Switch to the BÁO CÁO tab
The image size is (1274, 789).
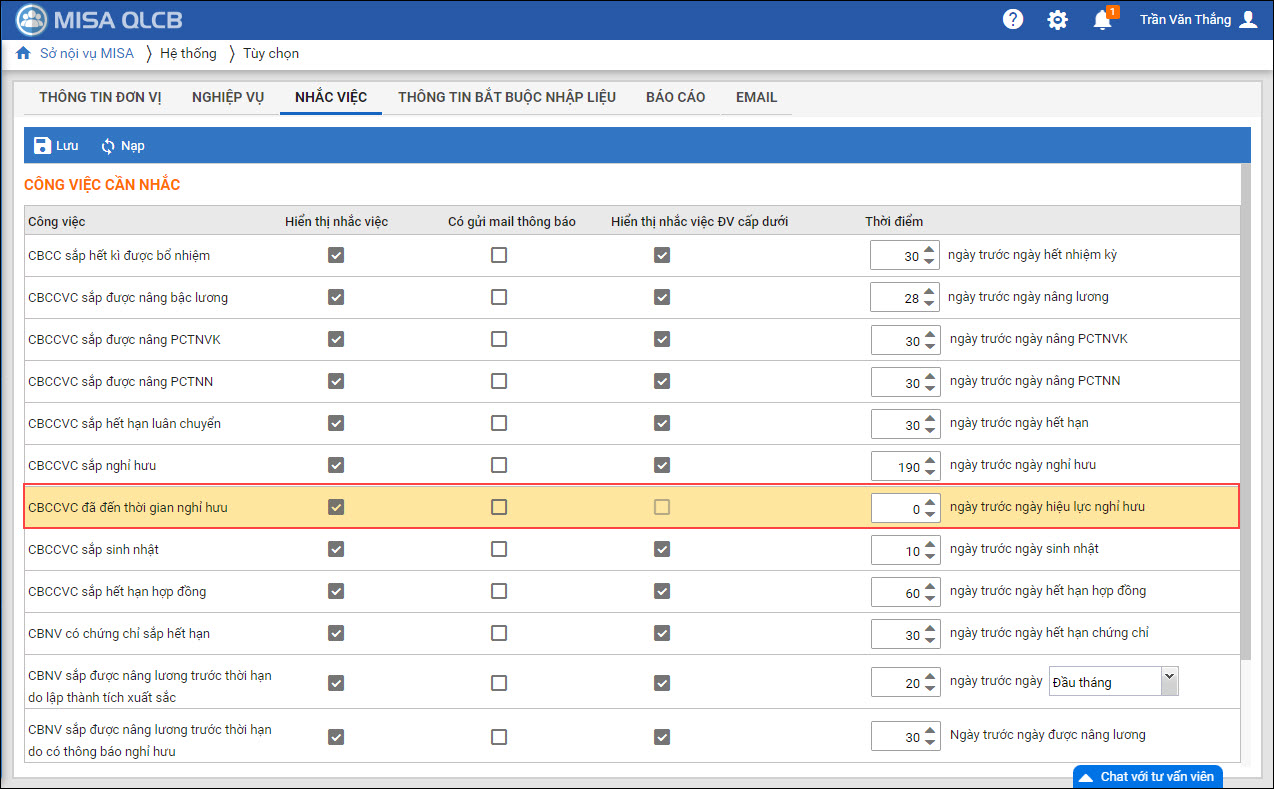click(675, 97)
